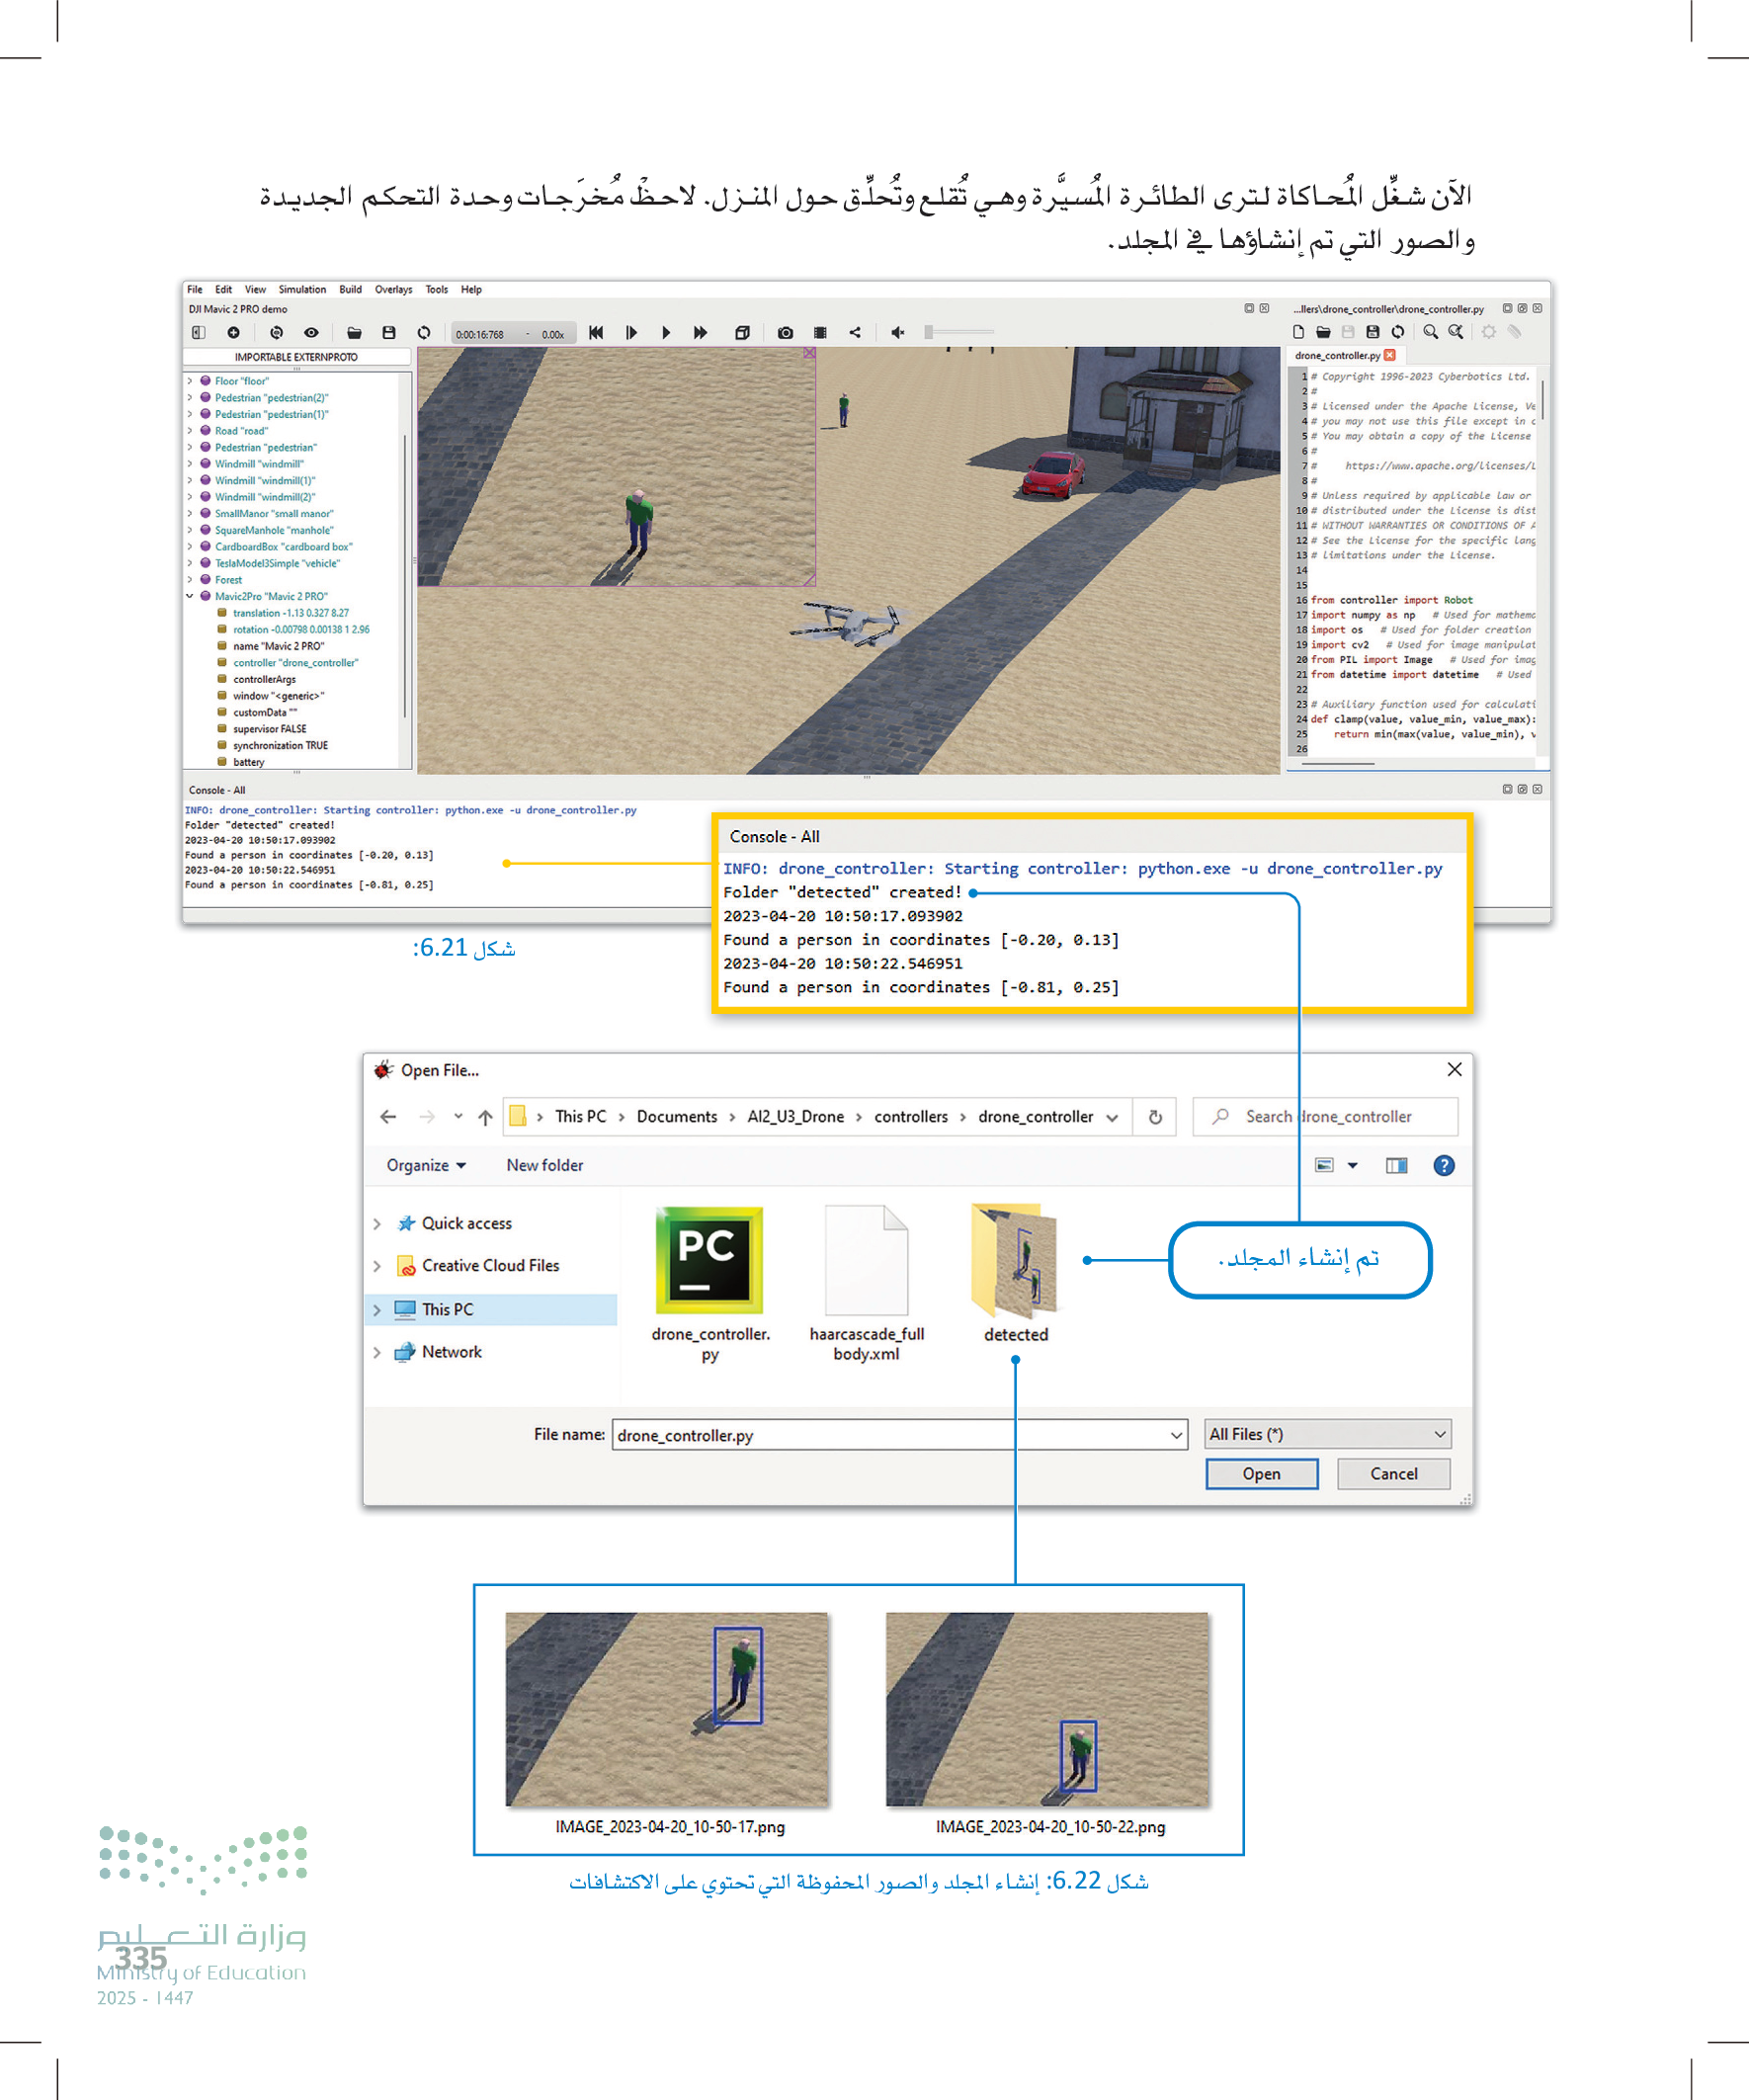This screenshot has height=2100, width=1749.
Task: Open the All Files (*) type dropdown
Action: pos(1328,1434)
